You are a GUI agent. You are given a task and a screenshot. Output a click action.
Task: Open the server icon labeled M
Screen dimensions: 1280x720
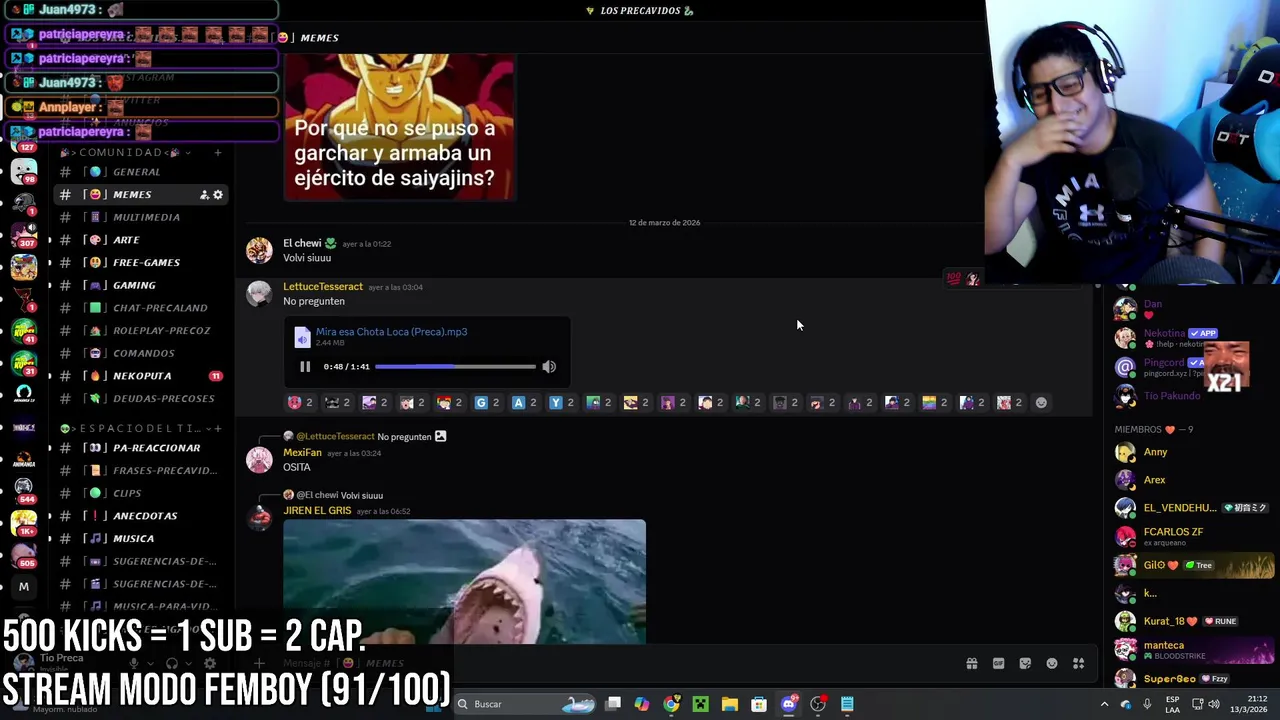24,587
